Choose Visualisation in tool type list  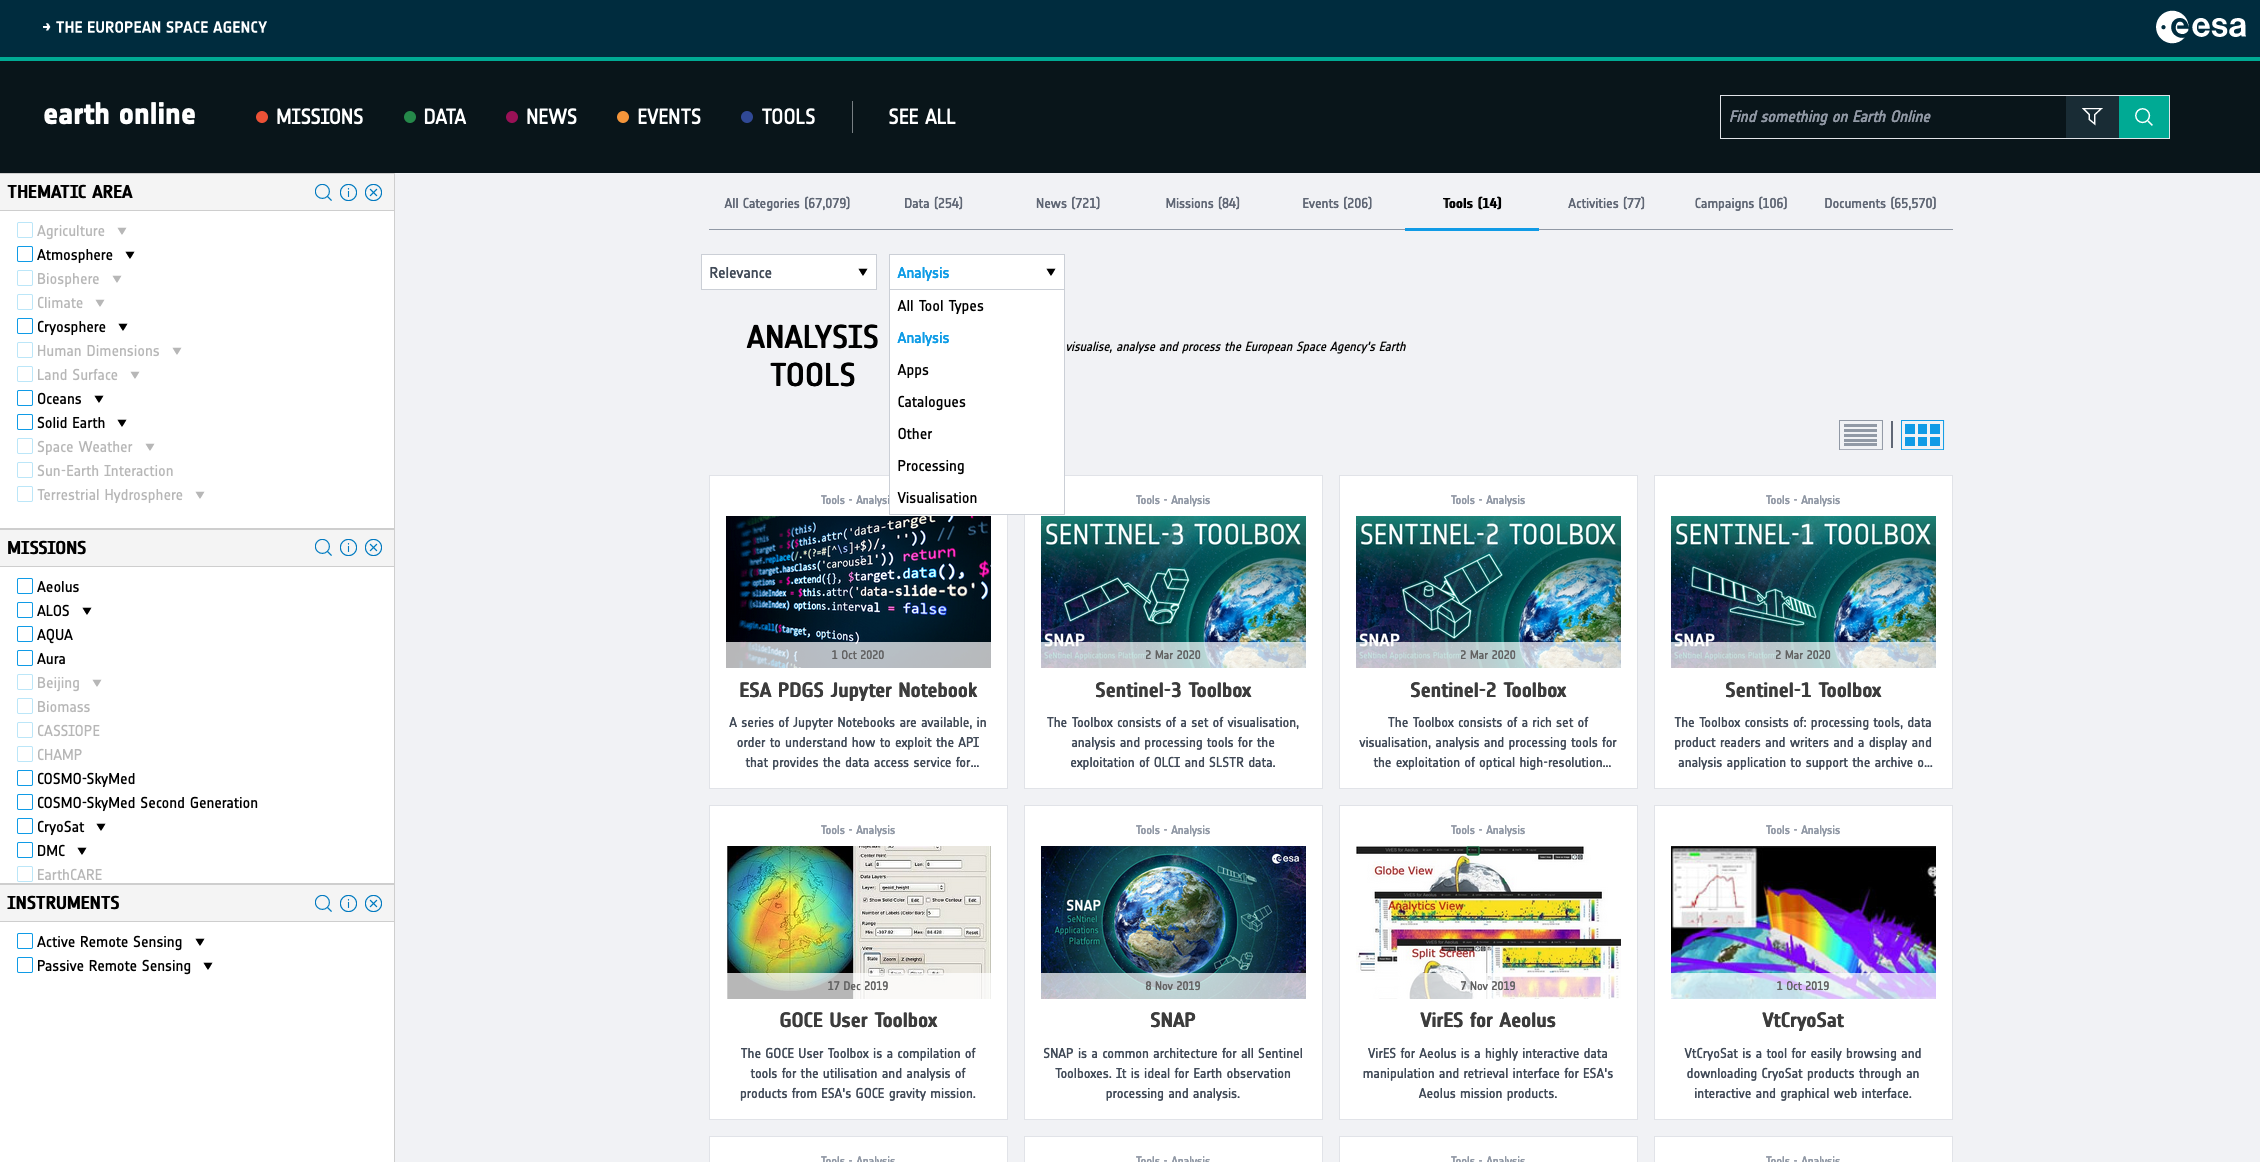point(976,498)
